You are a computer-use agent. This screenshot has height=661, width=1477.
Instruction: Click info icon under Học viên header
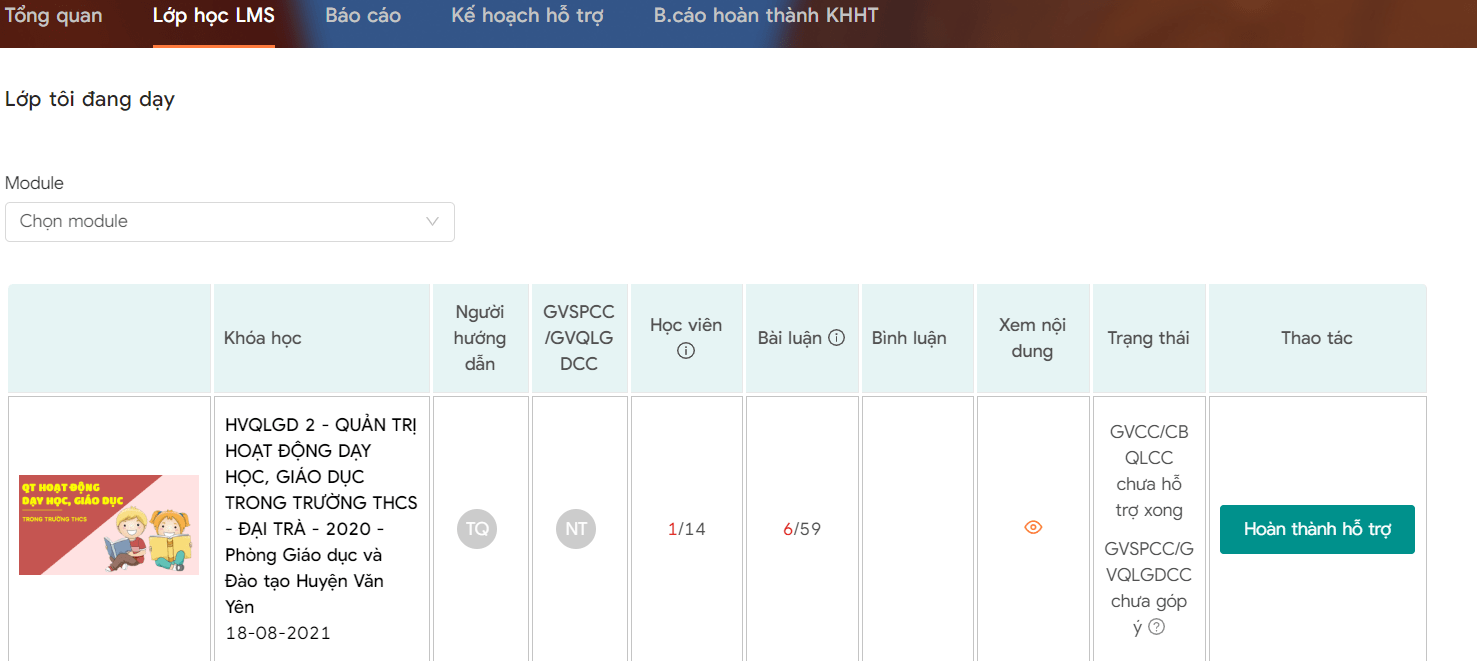686,351
